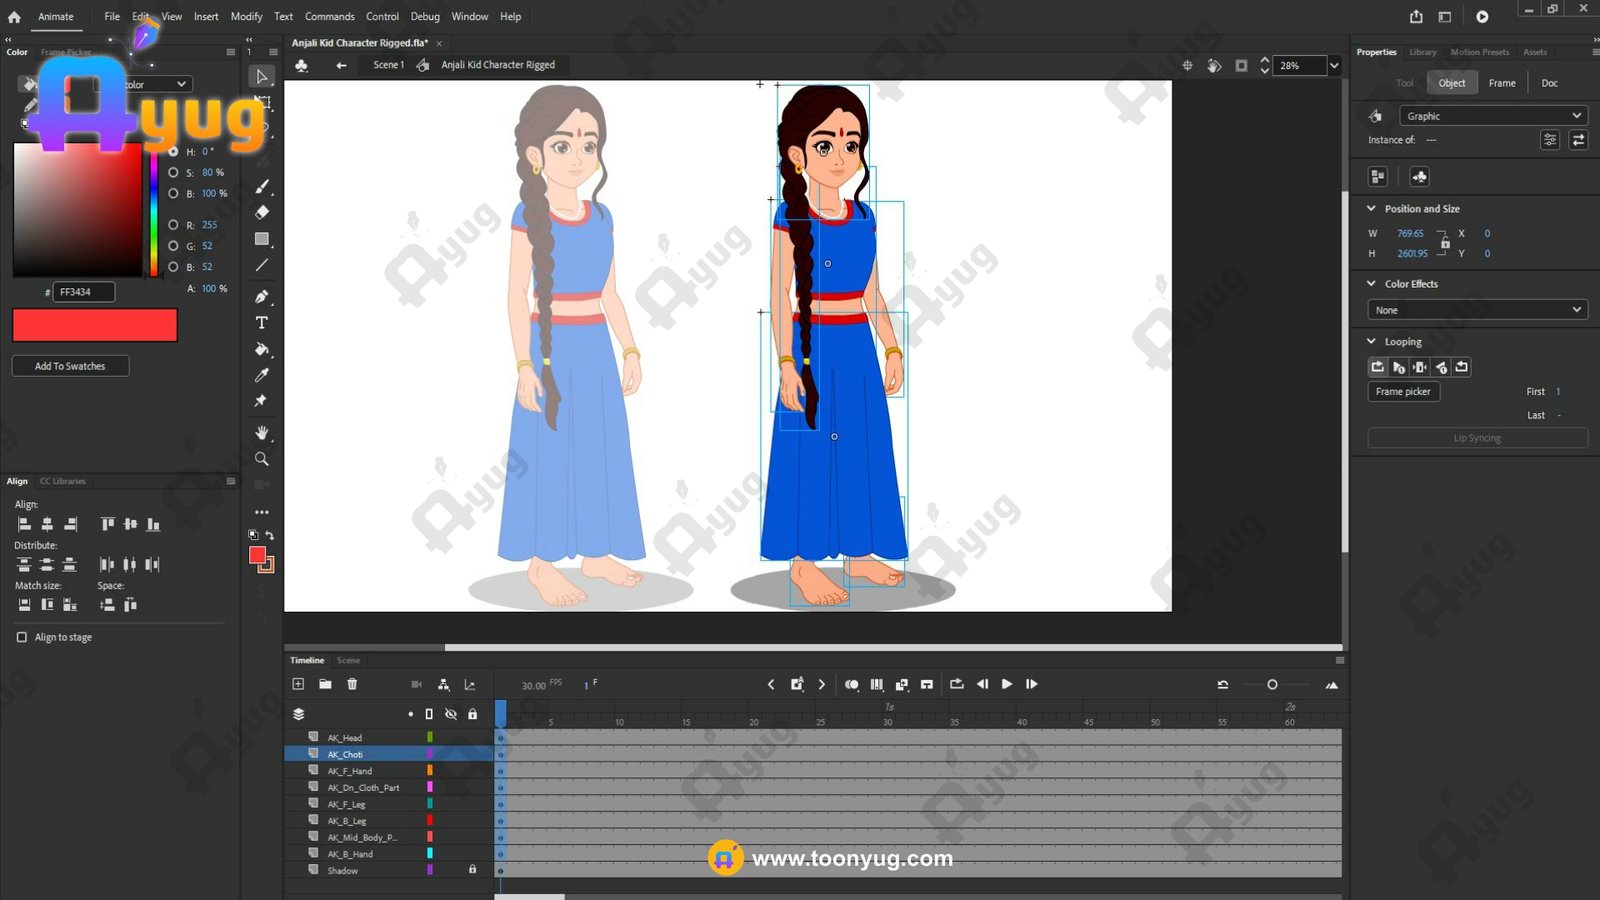The height and width of the screenshot is (900, 1600).
Task: Collapse the Position and Size section
Action: (1371, 209)
